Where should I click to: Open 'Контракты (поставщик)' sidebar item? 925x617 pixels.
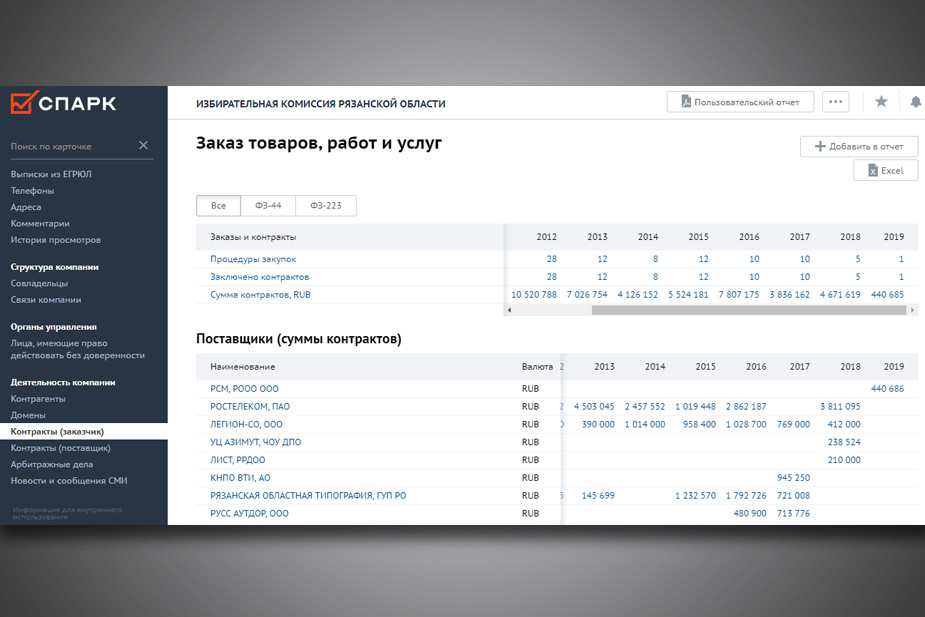pos(60,448)
